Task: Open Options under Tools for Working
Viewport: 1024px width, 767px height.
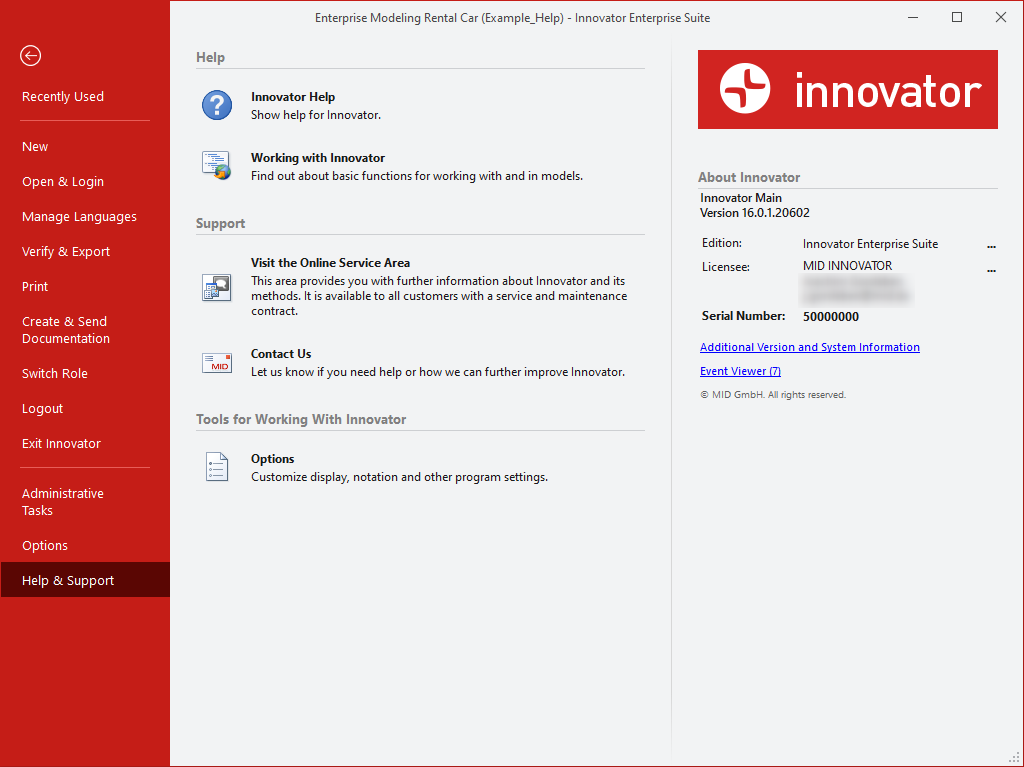Action: click(x=272, y=459)
